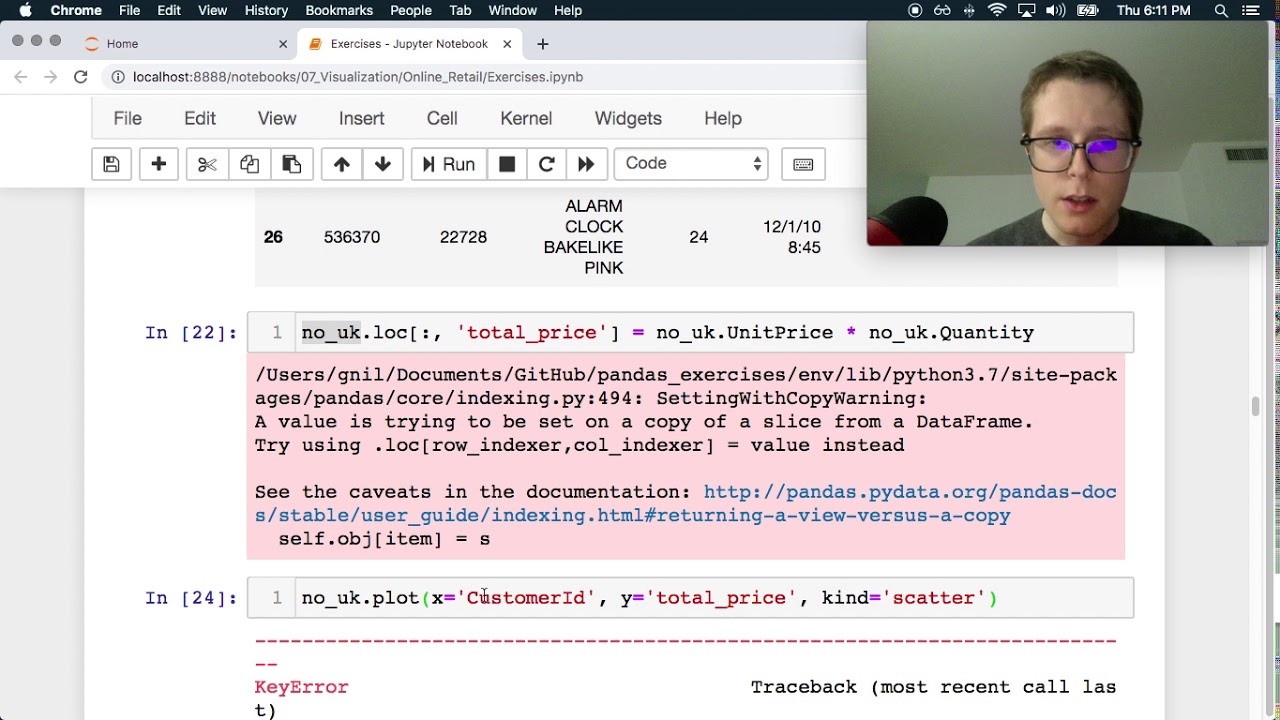Viewport: 1280px width, 720px height.
Task: Open a new browser tab
Action: pyautogui.click(x=543, y=44)
